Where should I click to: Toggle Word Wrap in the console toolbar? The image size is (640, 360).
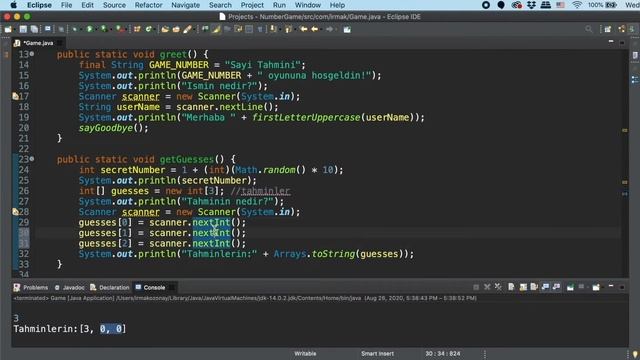534,287
